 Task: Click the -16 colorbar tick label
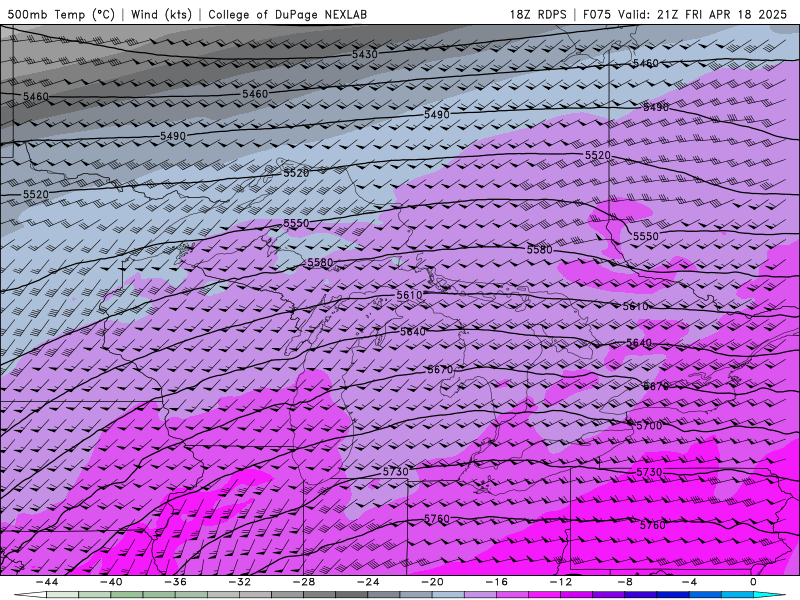(x=497, y=582)
